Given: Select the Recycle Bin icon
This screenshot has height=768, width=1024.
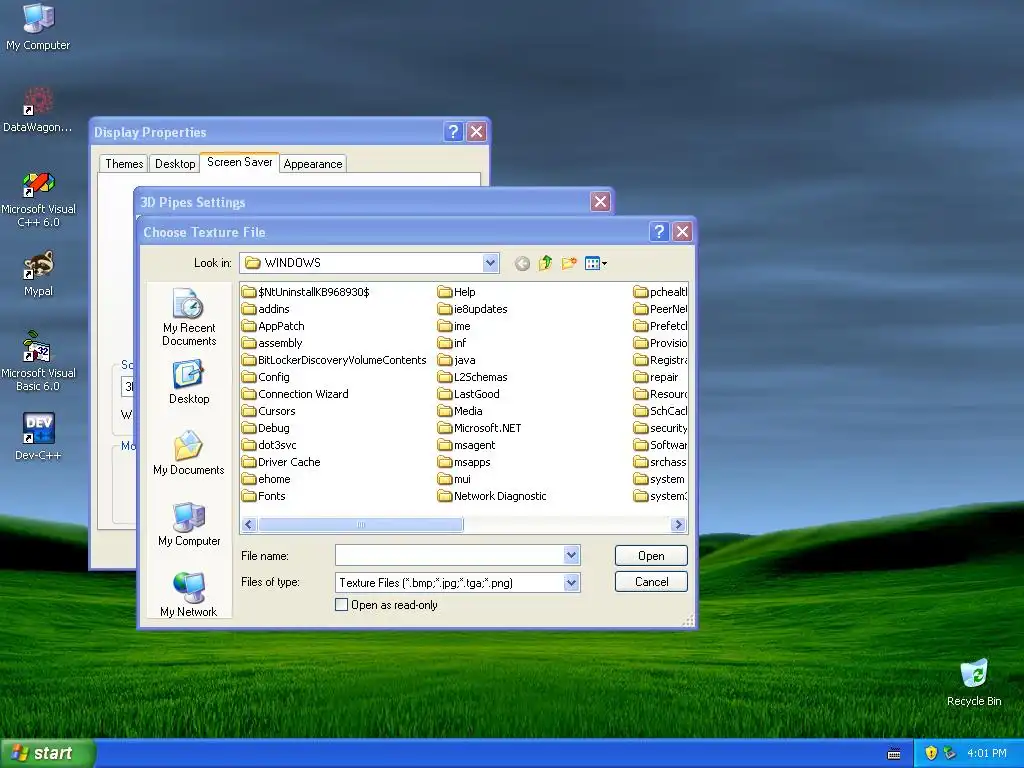Looking at the screenshot, I should (x=974, y=683).
